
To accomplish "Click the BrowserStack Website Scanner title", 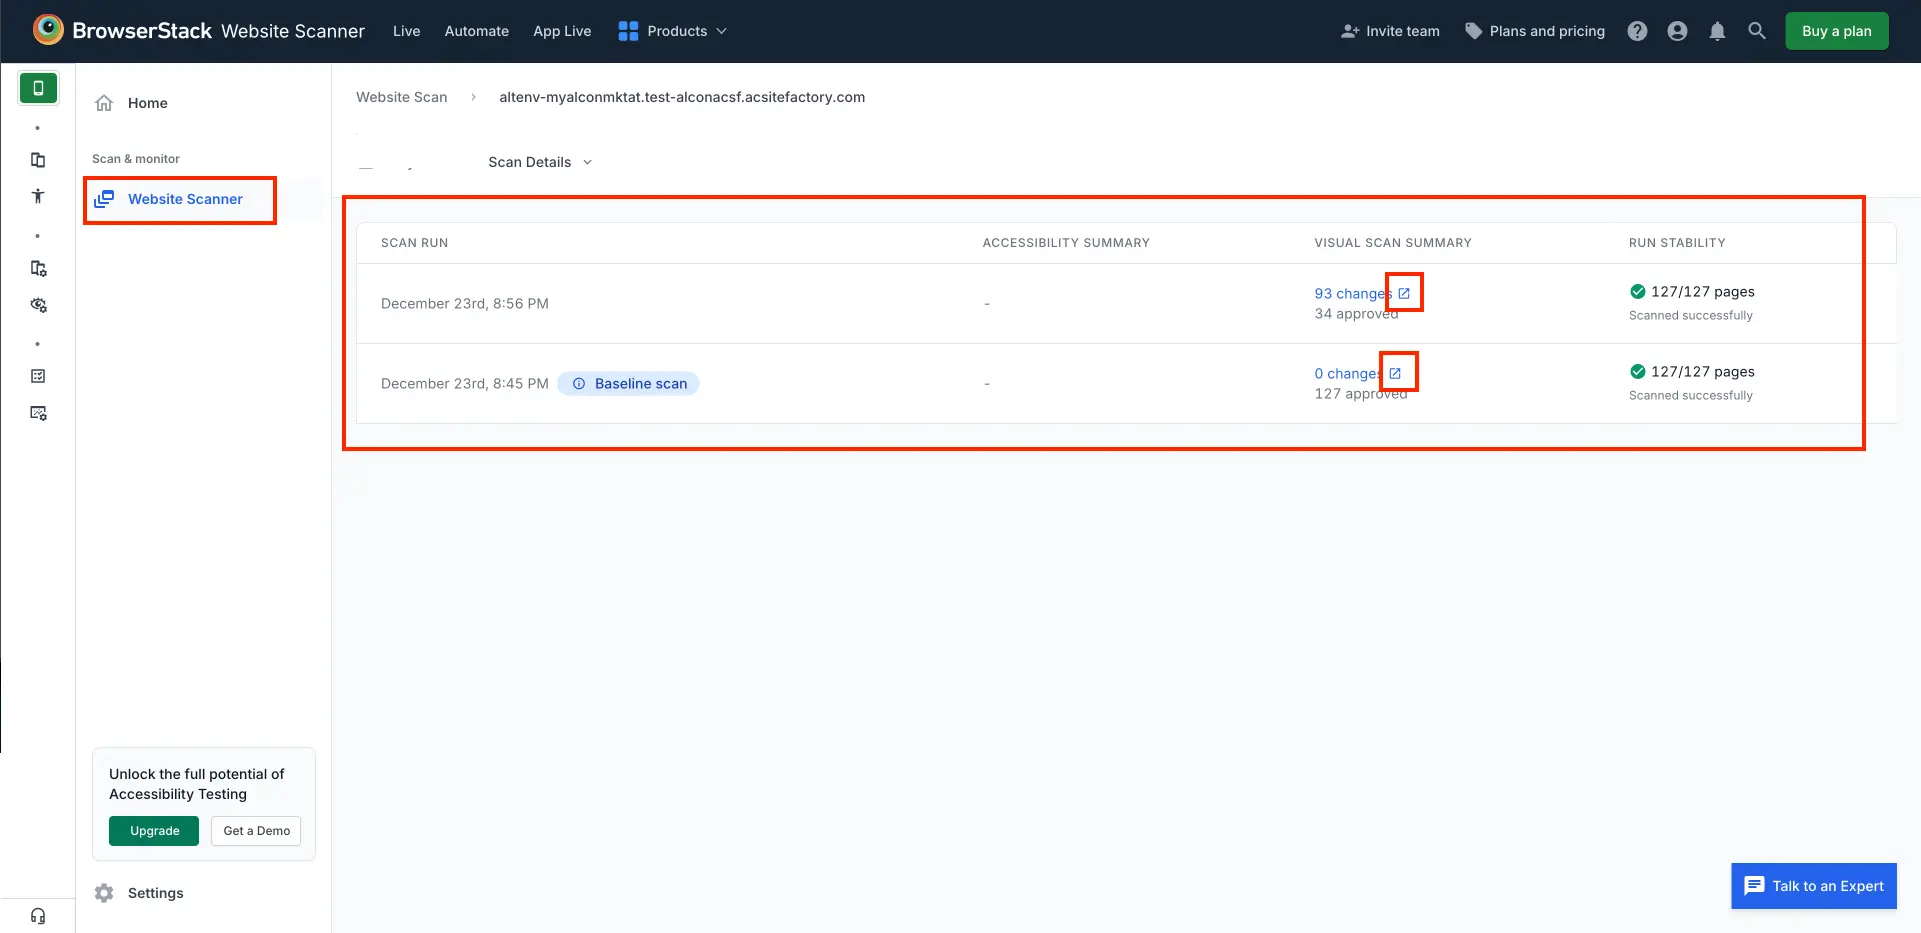I will point(219,31).
